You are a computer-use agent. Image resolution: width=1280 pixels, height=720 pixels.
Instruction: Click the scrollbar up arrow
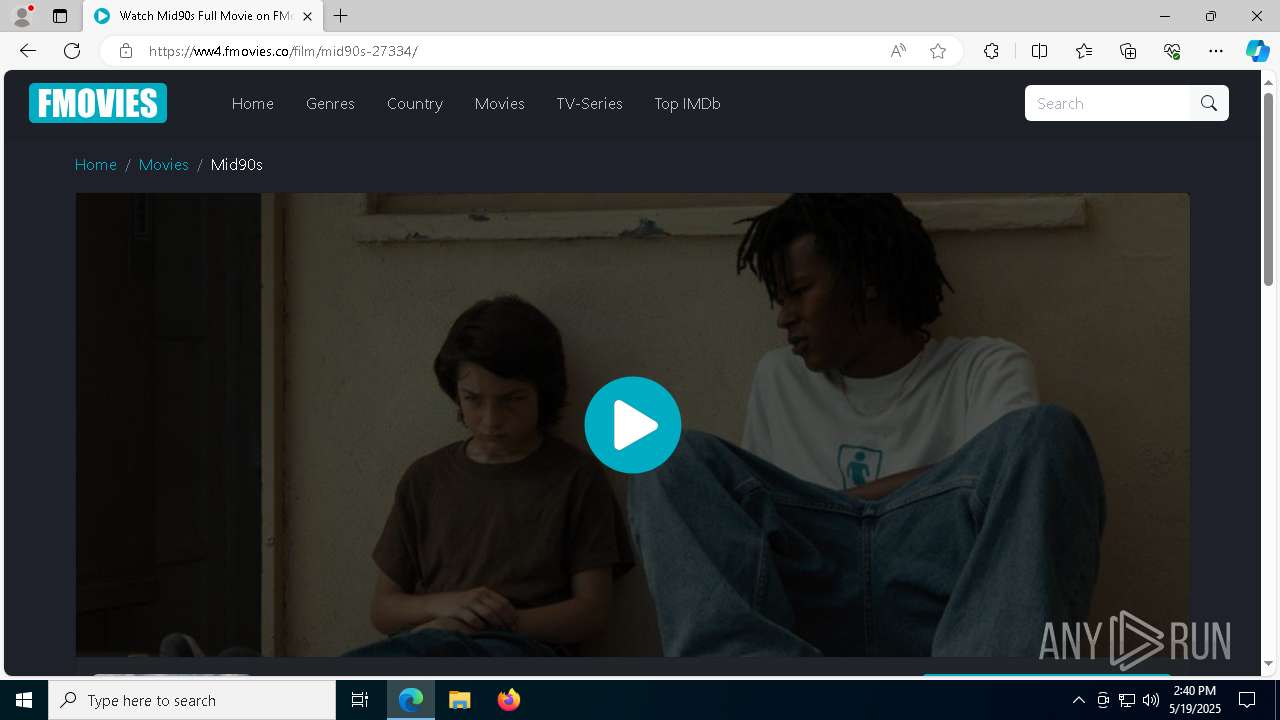pyautogui.click(x=1269, y=82)
